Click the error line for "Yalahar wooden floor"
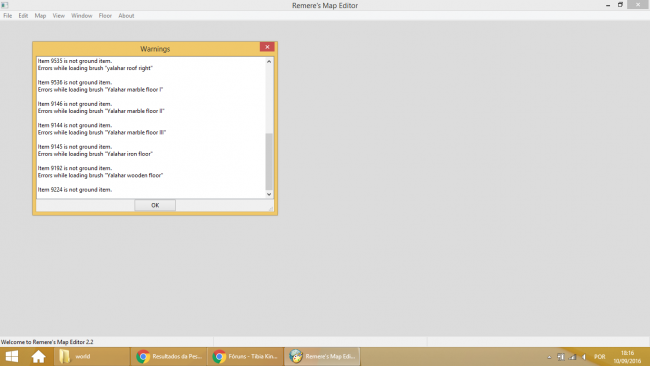650x366 pixels. coord(100,175)
